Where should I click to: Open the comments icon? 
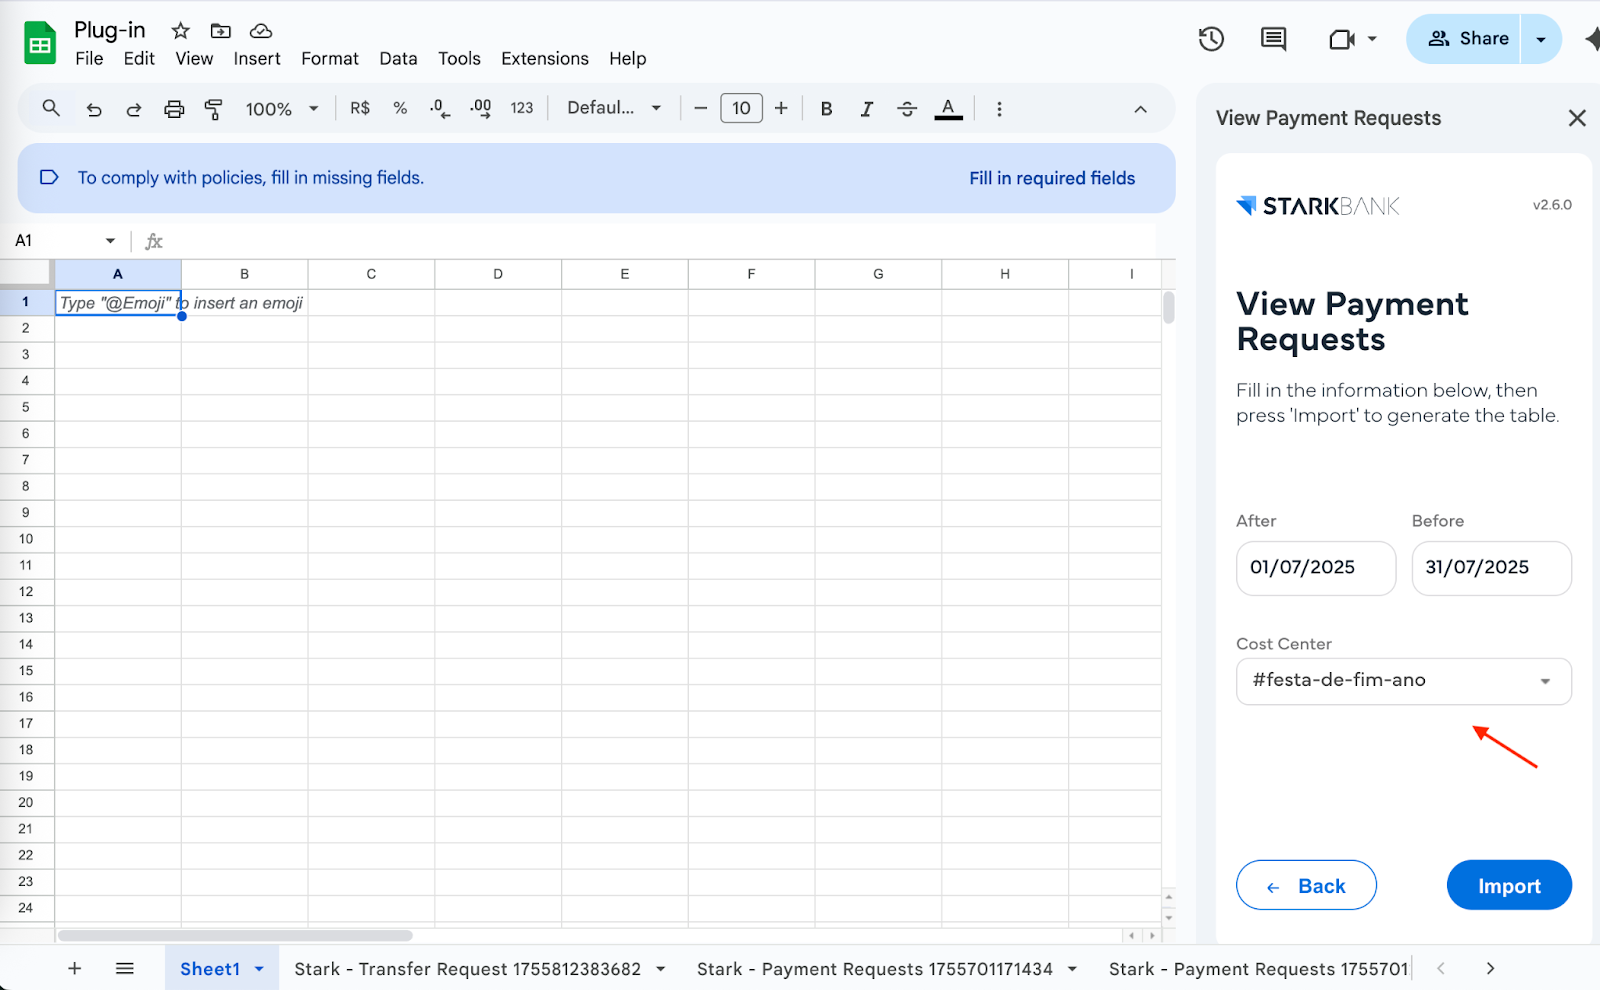point(1273,39)
